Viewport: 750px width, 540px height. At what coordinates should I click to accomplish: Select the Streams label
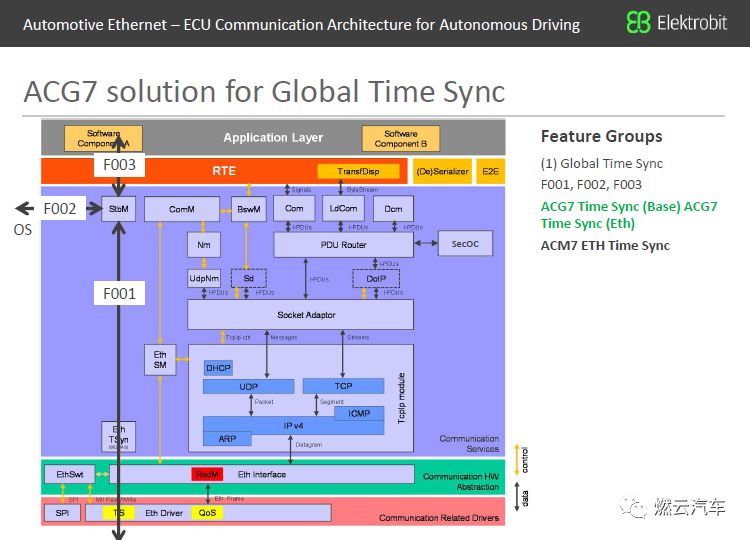point(358,337)
